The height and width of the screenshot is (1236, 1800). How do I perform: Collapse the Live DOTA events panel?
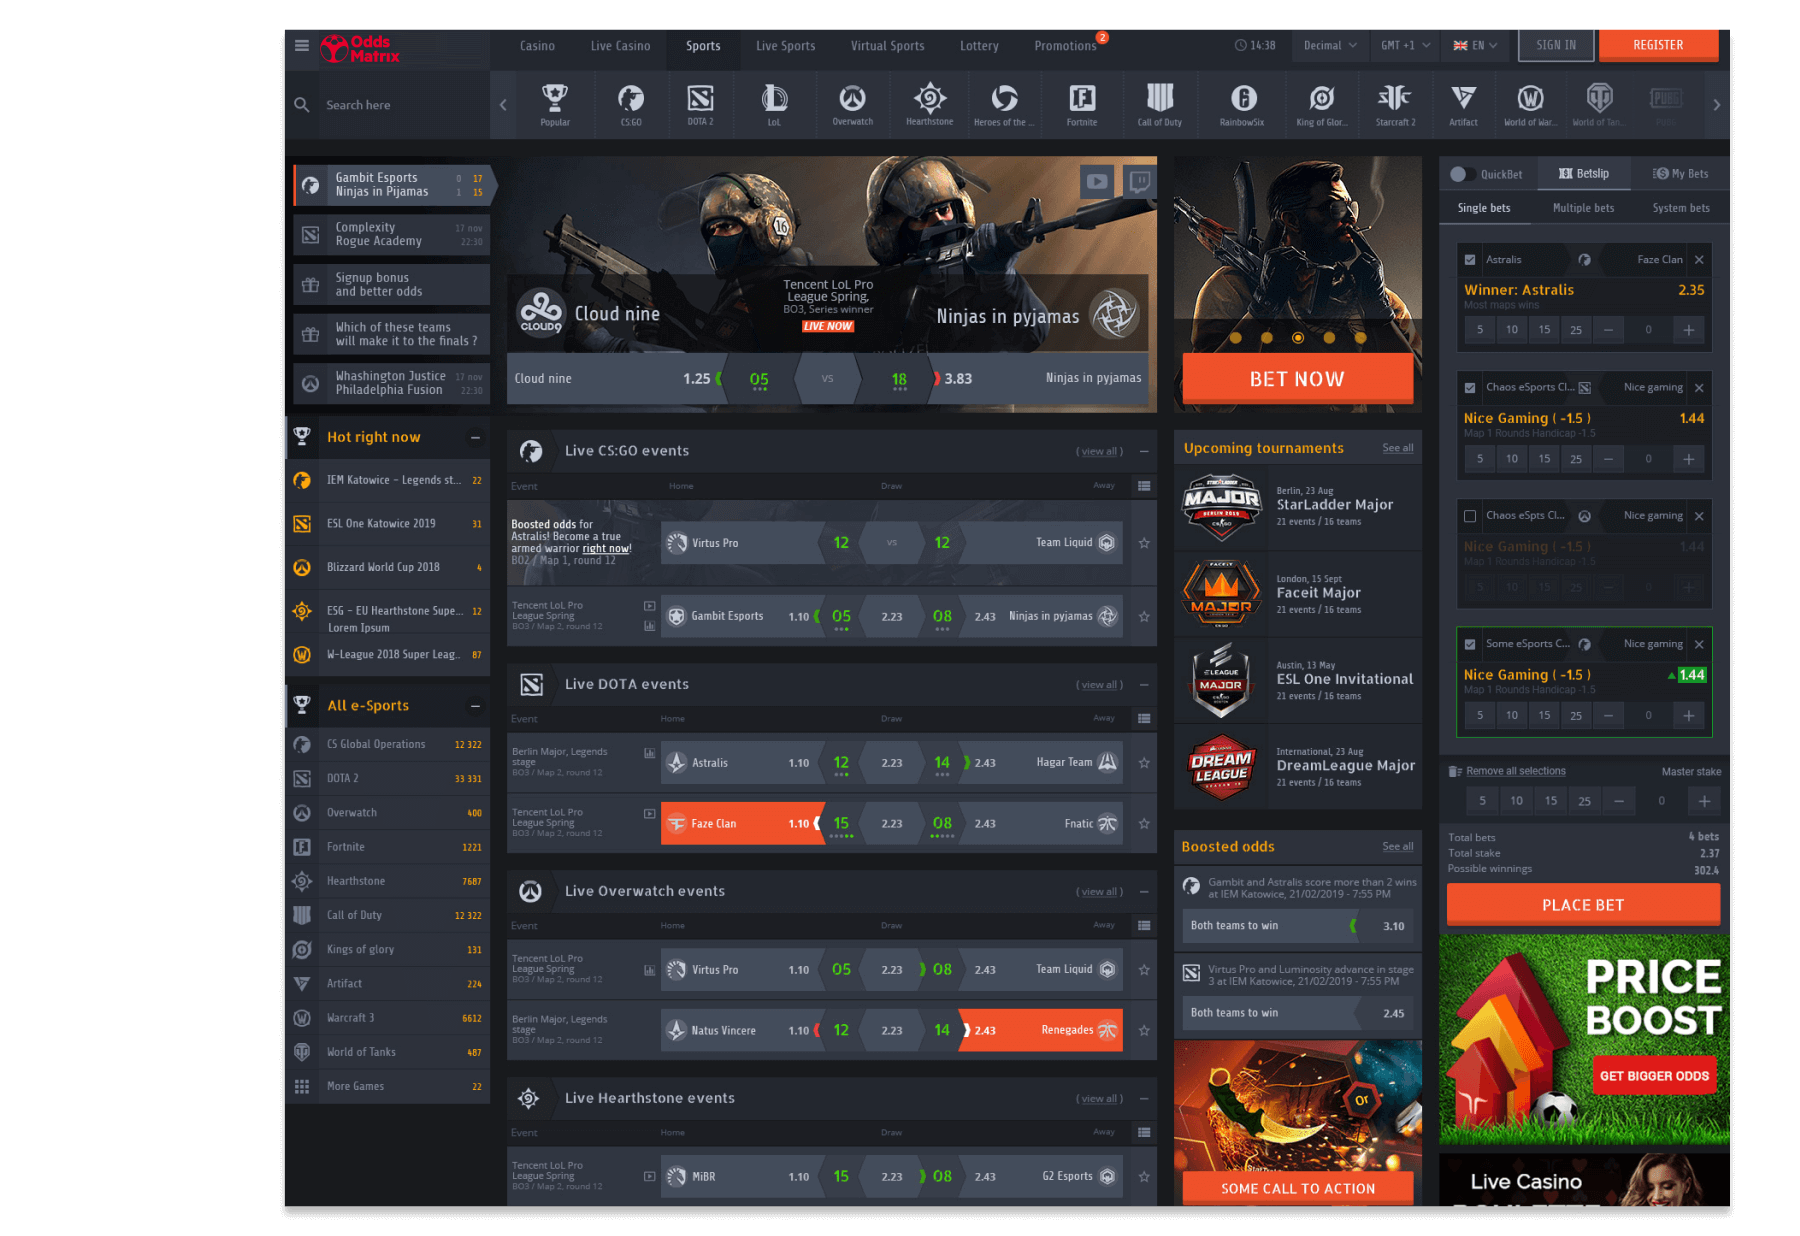point(1144,685)
